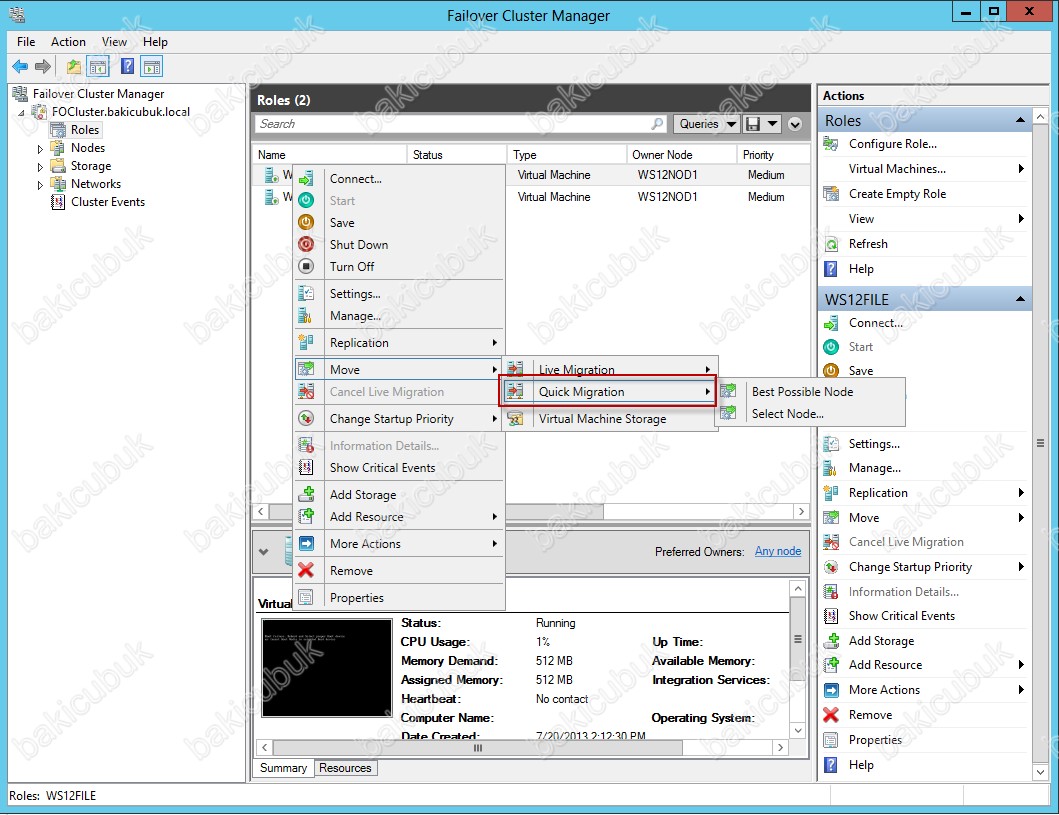Click the Refresh icon in Actions pane
Screen dimensions: 1059x815
click(831, 244)
